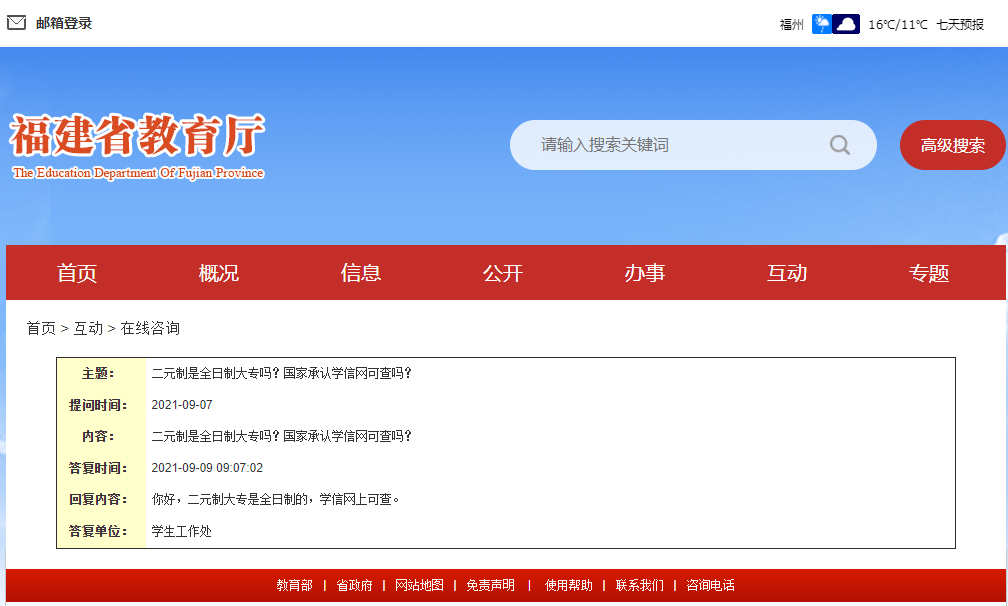Screen dimensions: 1008x606
Task: Click the date 2021-09-07
Action: coord(182,405)
